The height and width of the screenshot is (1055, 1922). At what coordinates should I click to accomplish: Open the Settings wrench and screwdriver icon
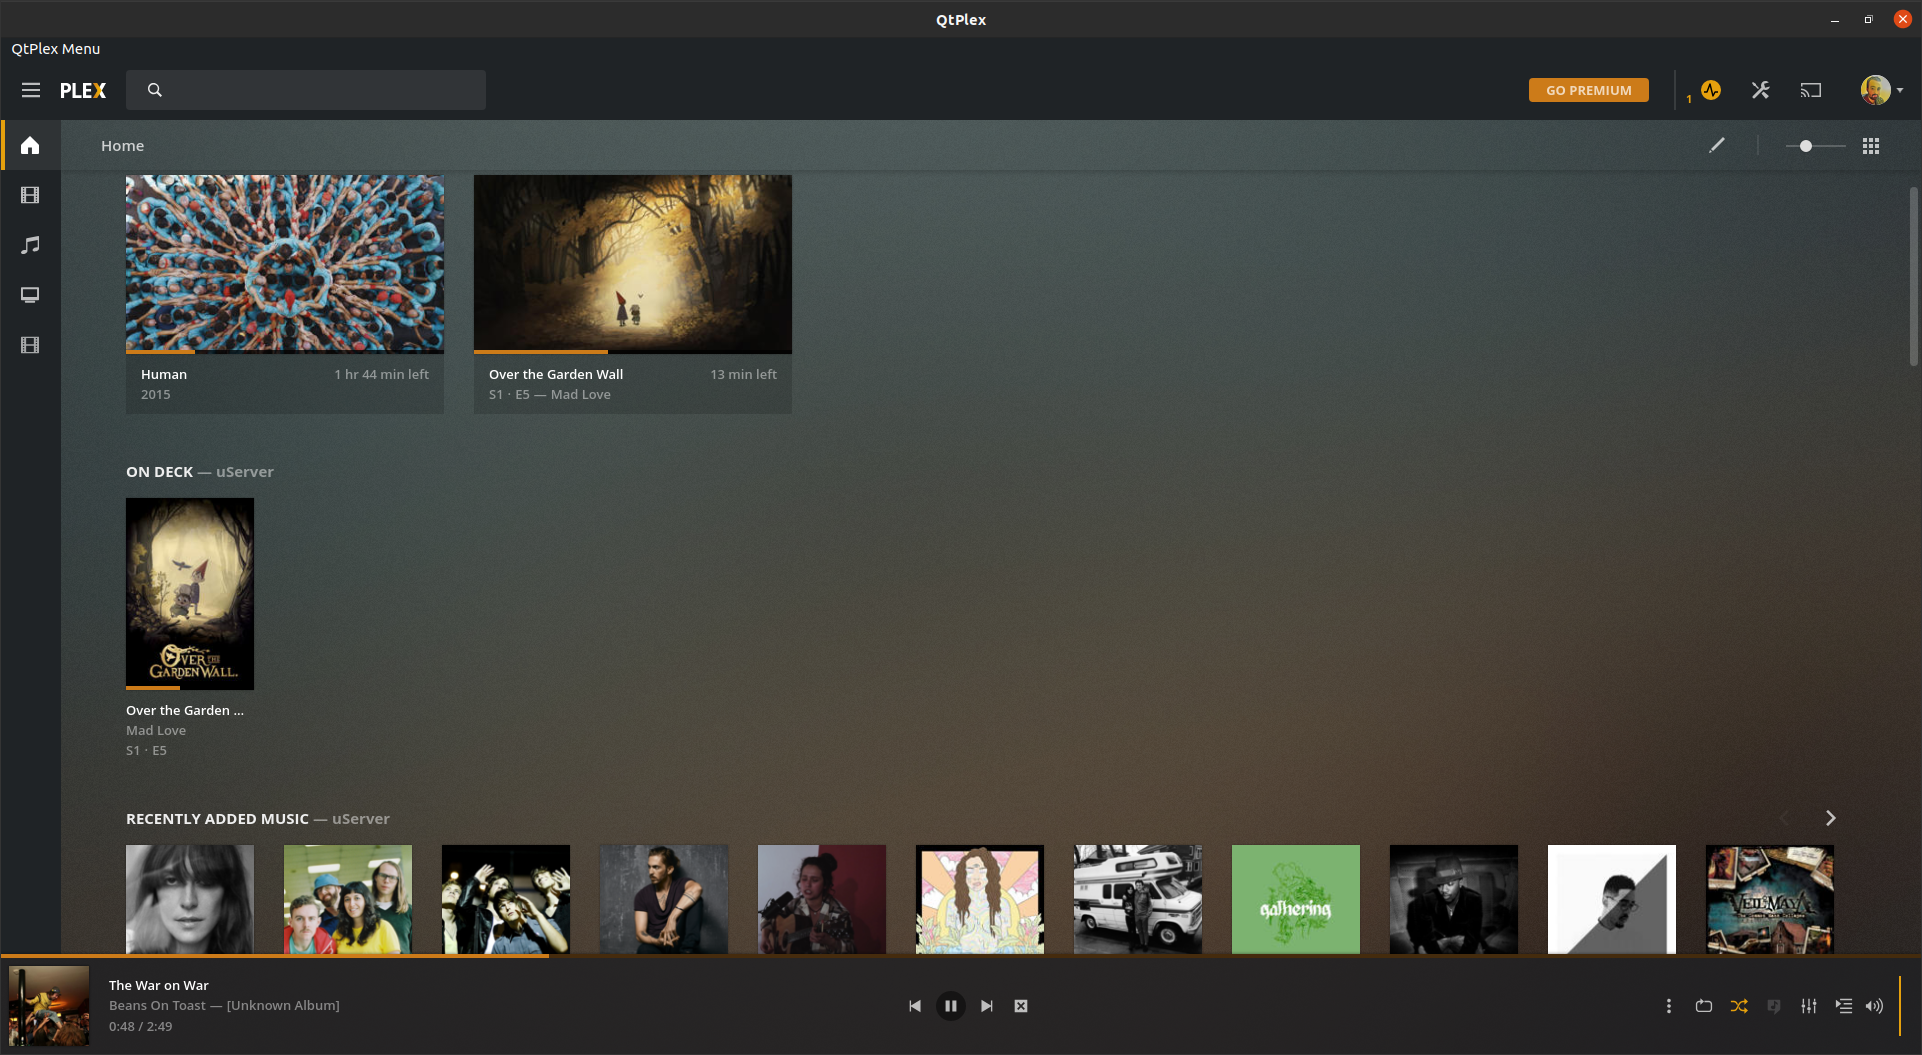point(1761,90)
